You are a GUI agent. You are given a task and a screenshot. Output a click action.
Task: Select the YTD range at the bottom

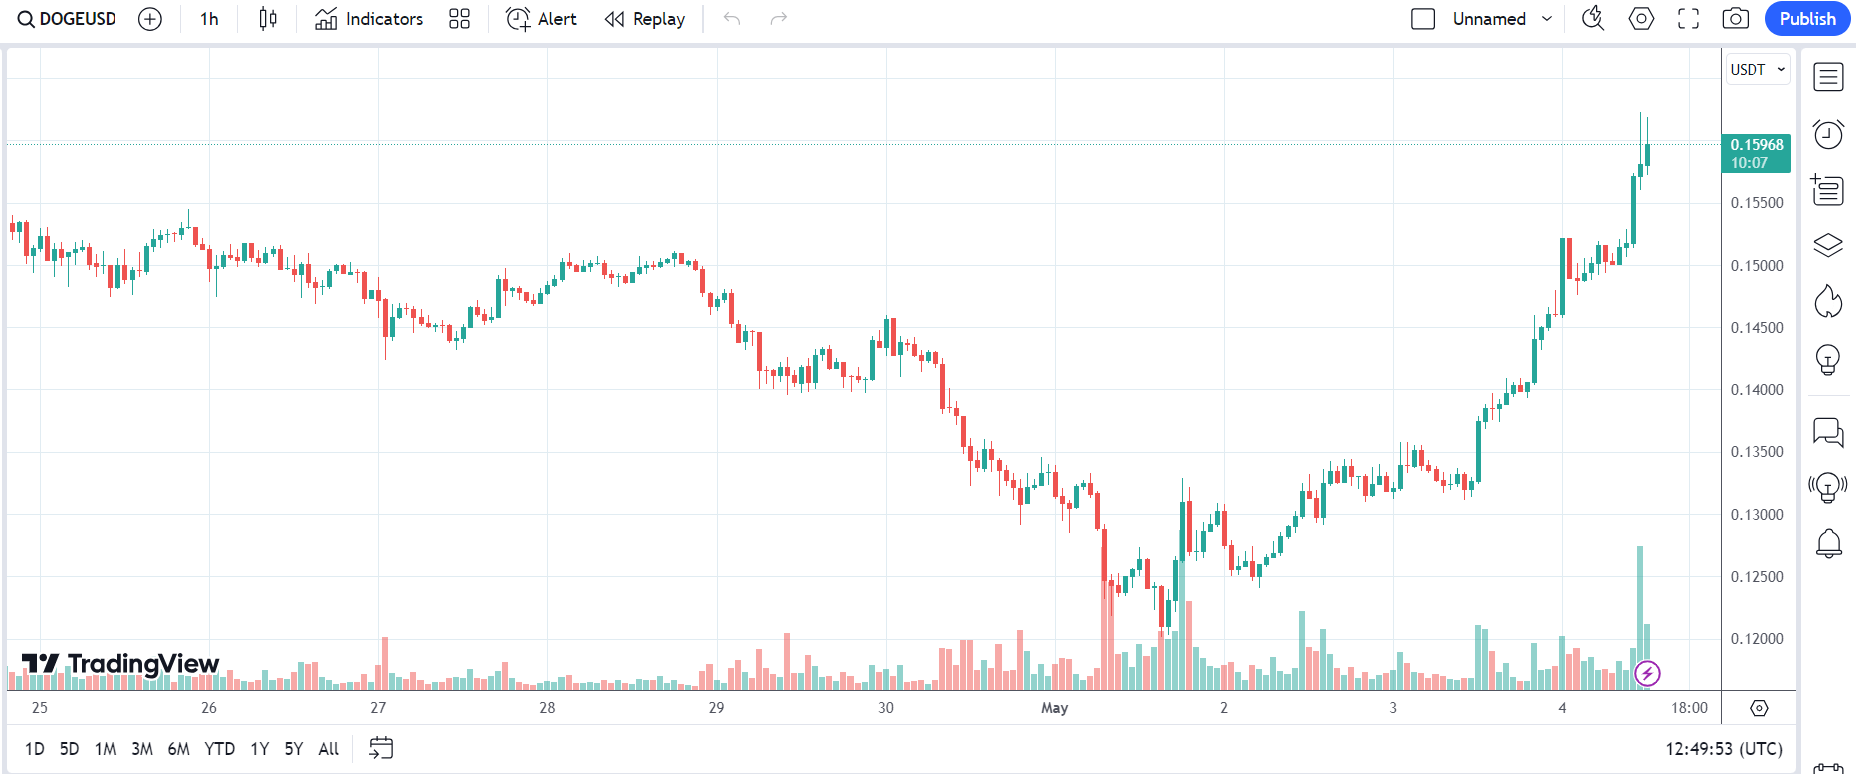(219, 748)
